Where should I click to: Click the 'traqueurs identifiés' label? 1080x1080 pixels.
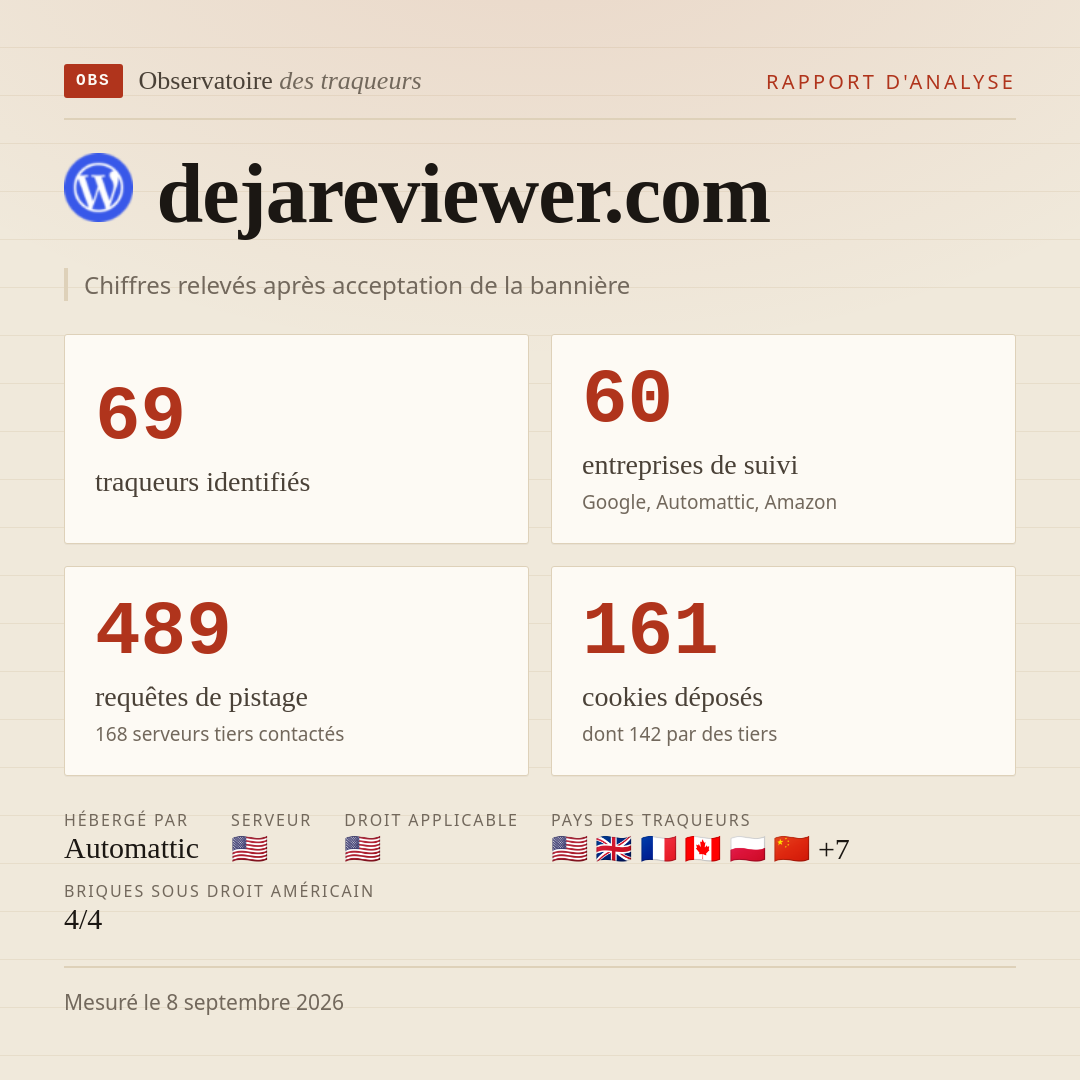pyautogui.click(x=202, y=482)
